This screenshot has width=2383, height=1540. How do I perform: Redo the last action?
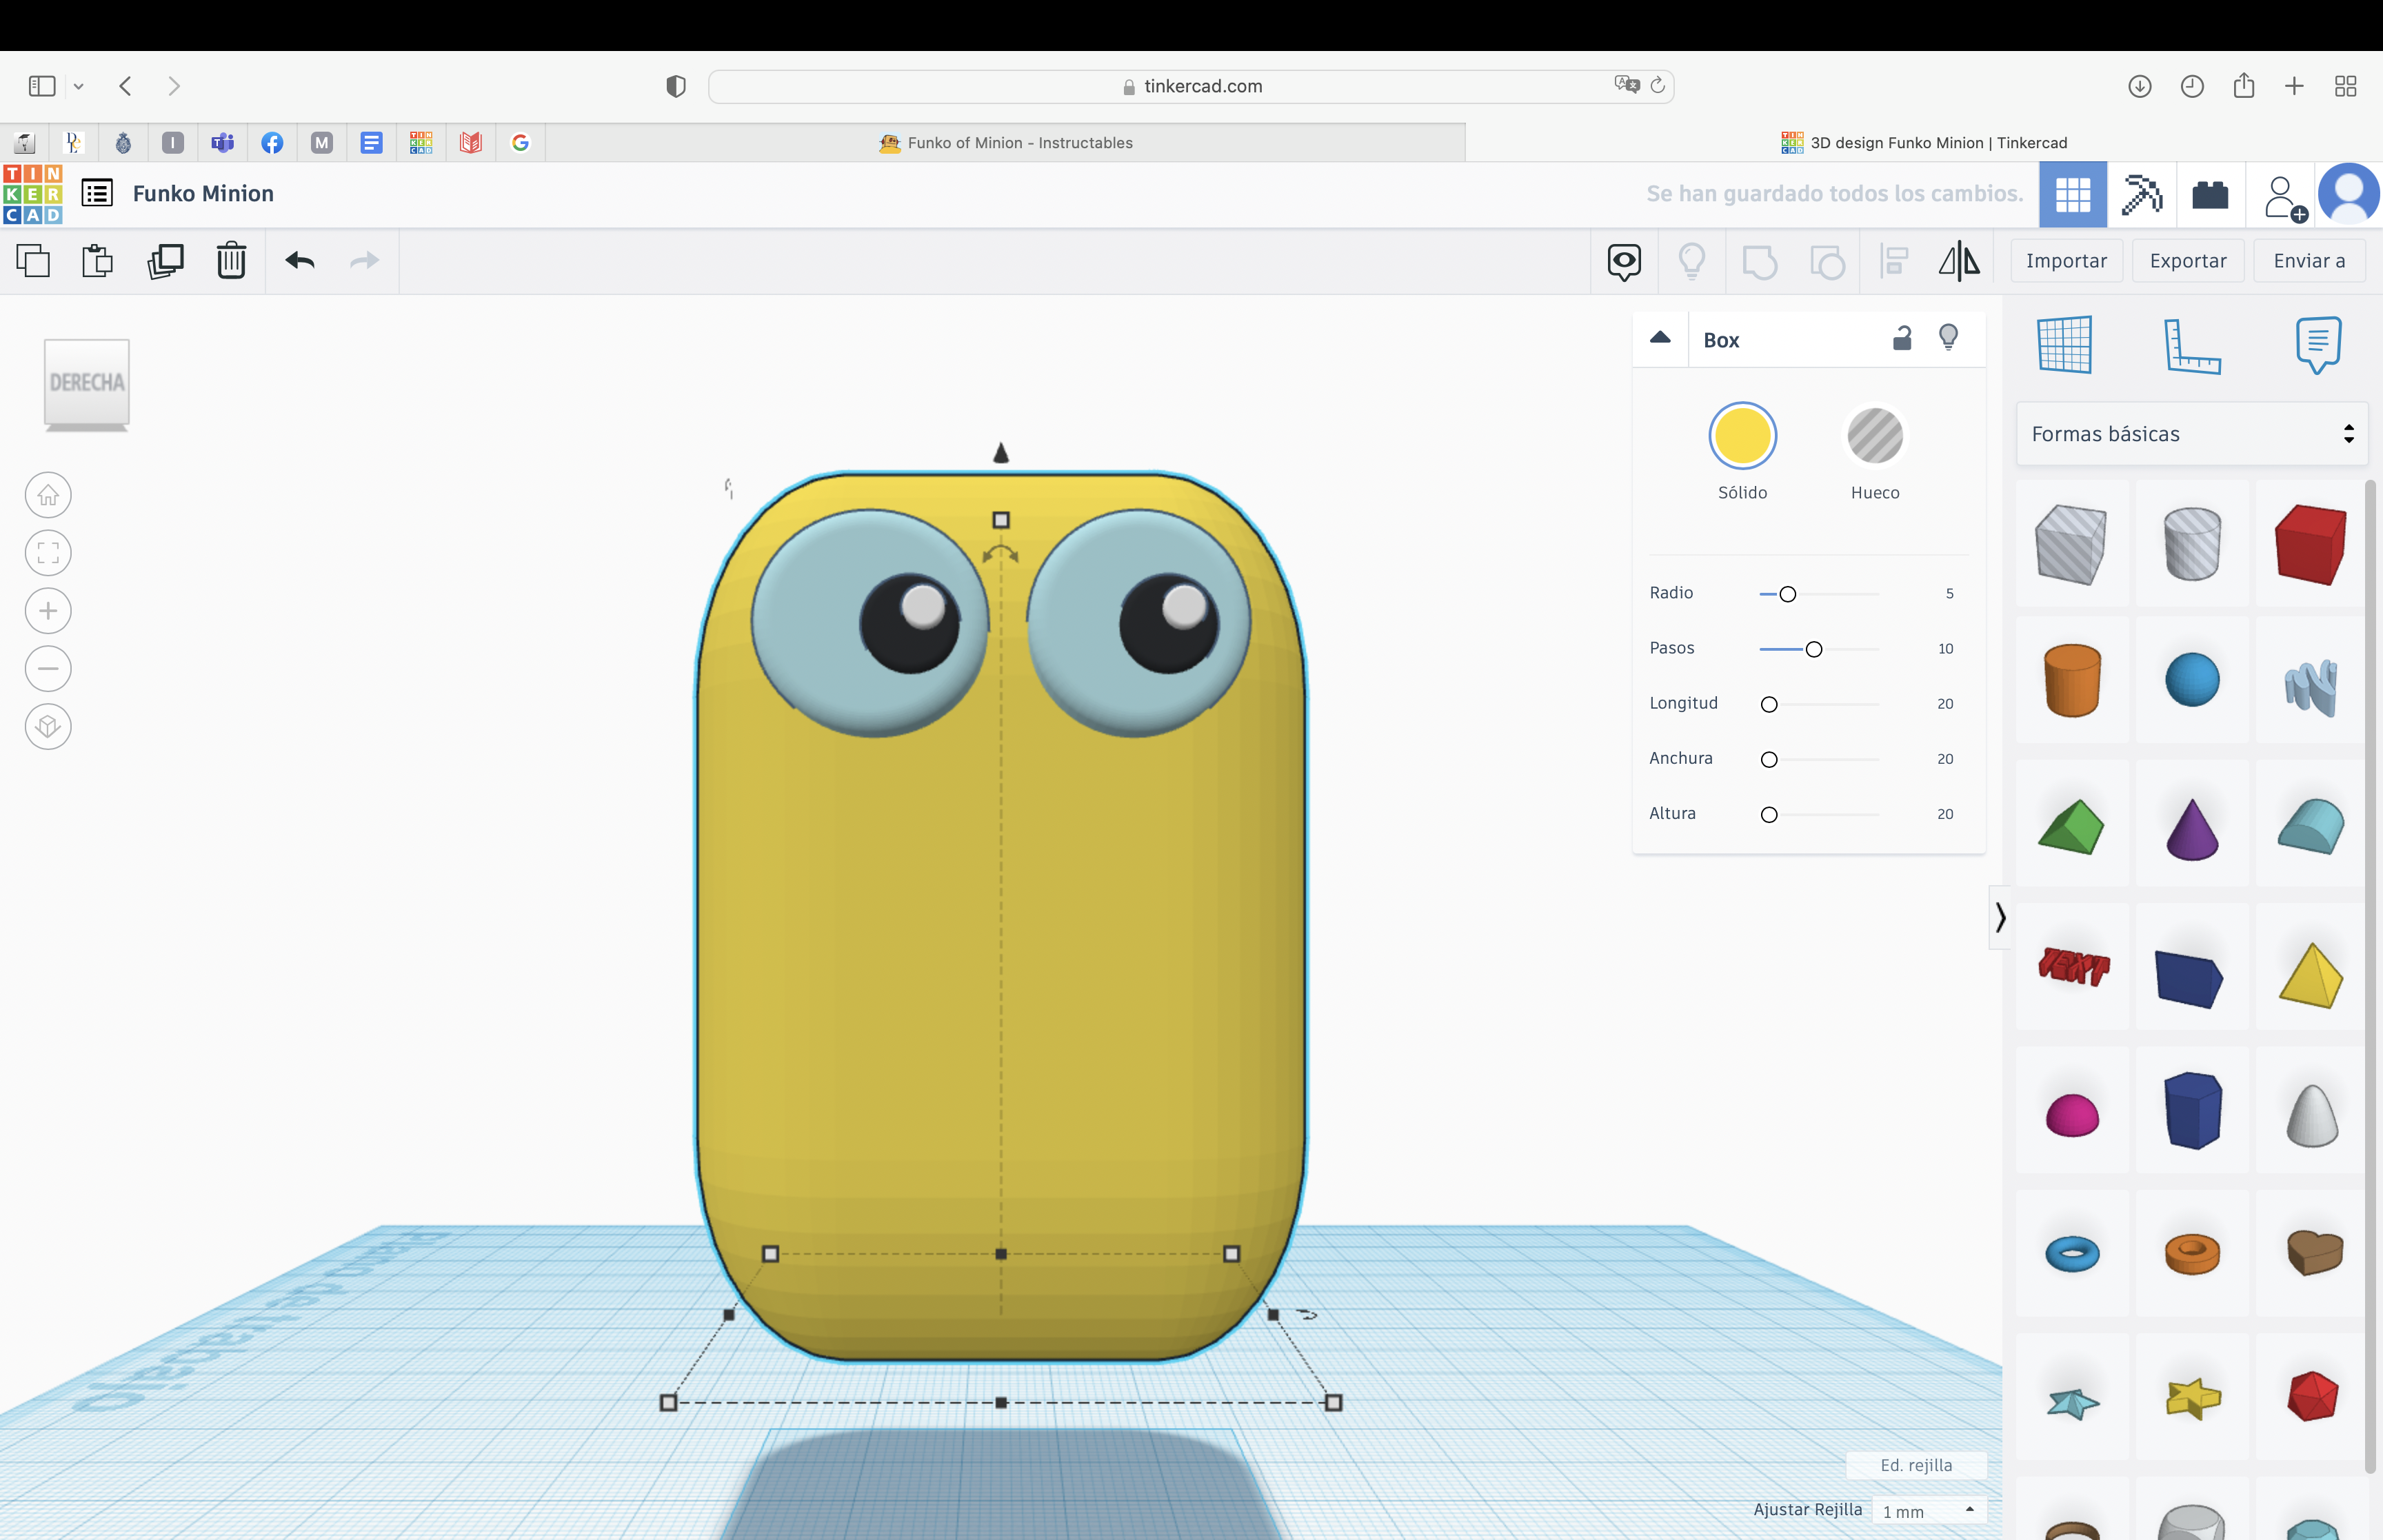tap(365, 261)
